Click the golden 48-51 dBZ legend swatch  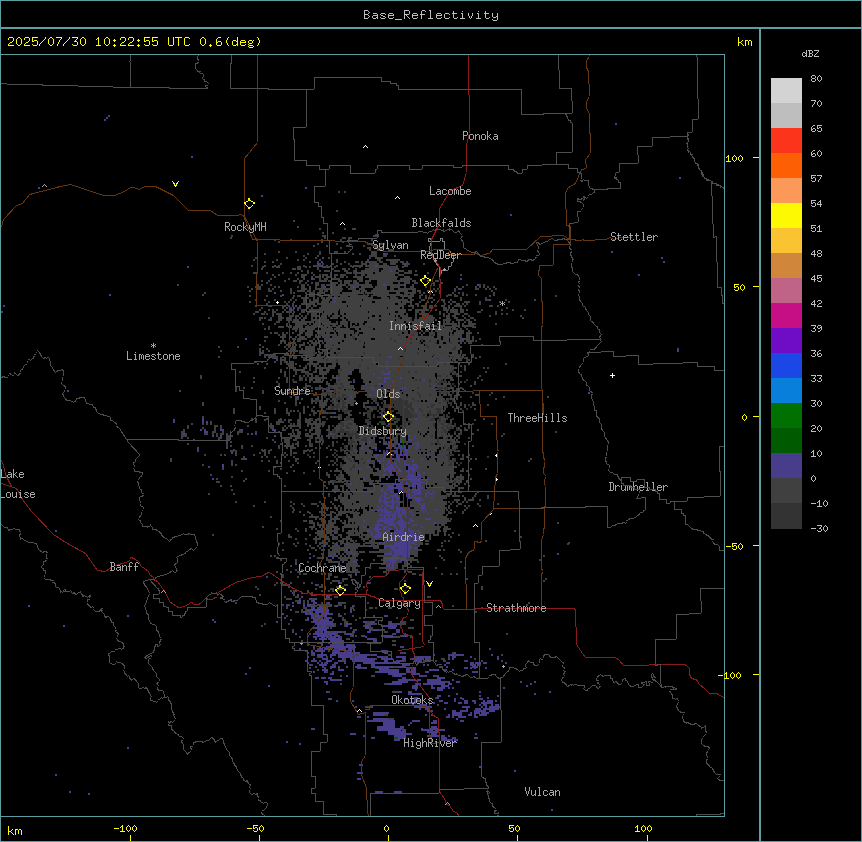tap(786, 241)
